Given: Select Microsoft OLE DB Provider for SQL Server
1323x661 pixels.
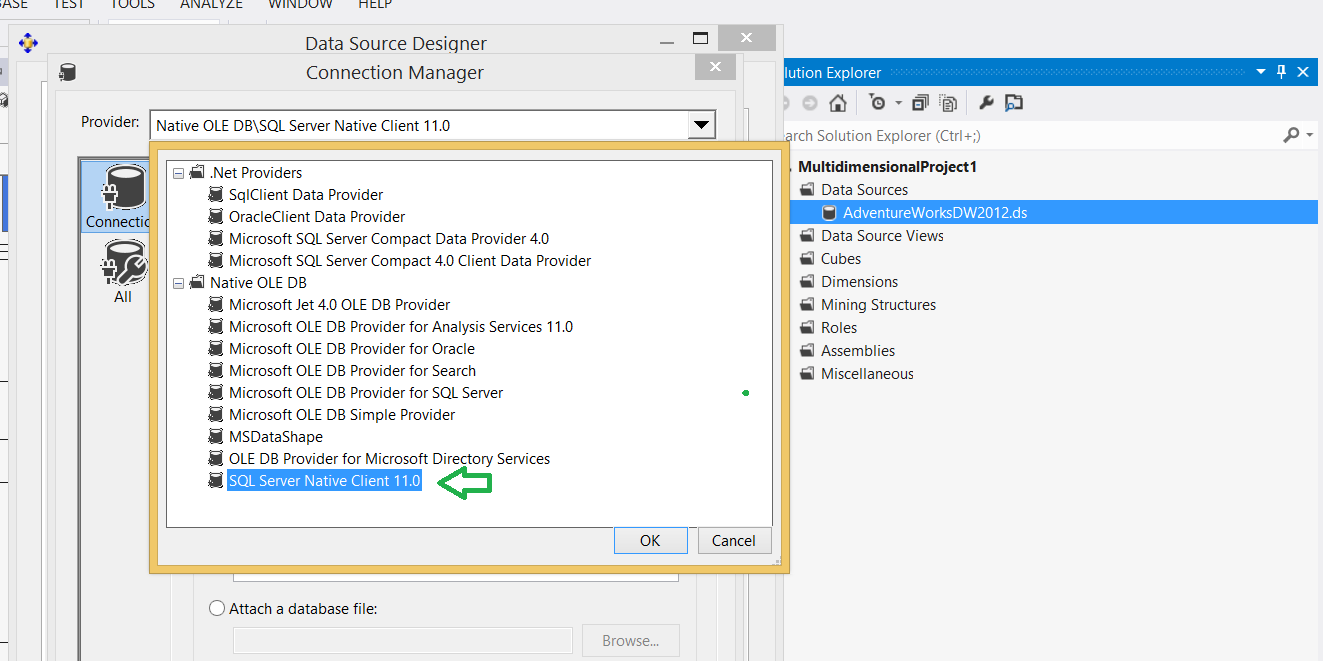Looking at the screenshot, I should point(366,392).
